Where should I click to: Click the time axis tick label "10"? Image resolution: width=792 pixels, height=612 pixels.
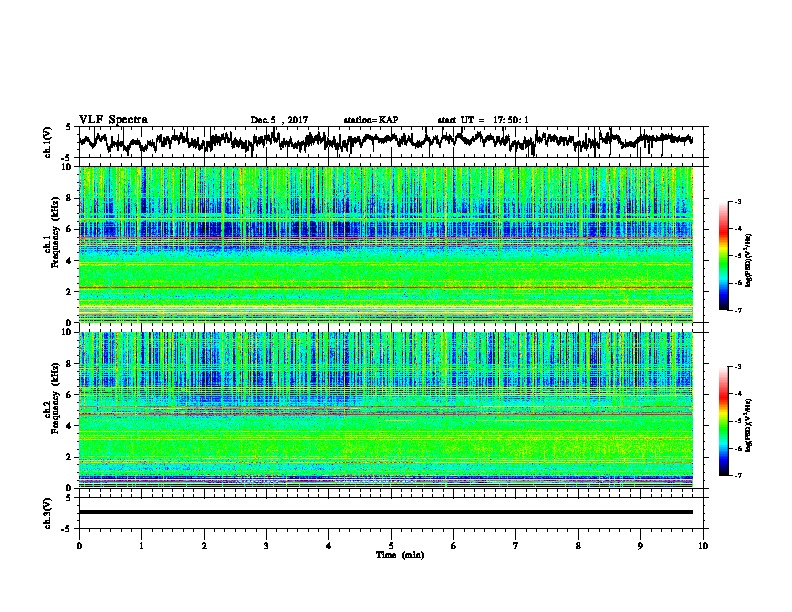[x=703, y=546]
